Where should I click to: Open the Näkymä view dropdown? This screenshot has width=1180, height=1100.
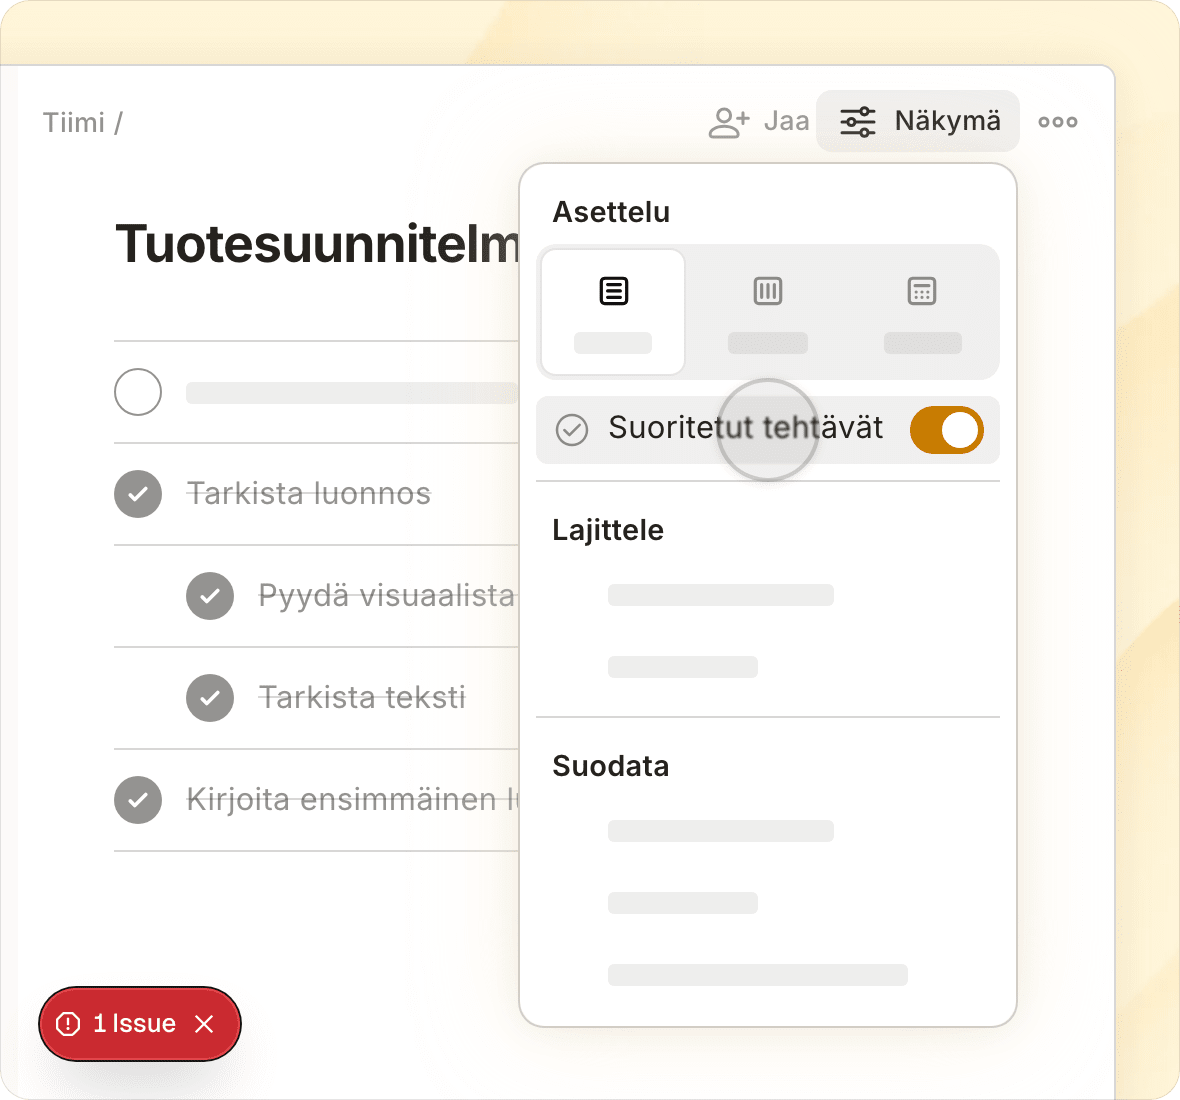917,121
